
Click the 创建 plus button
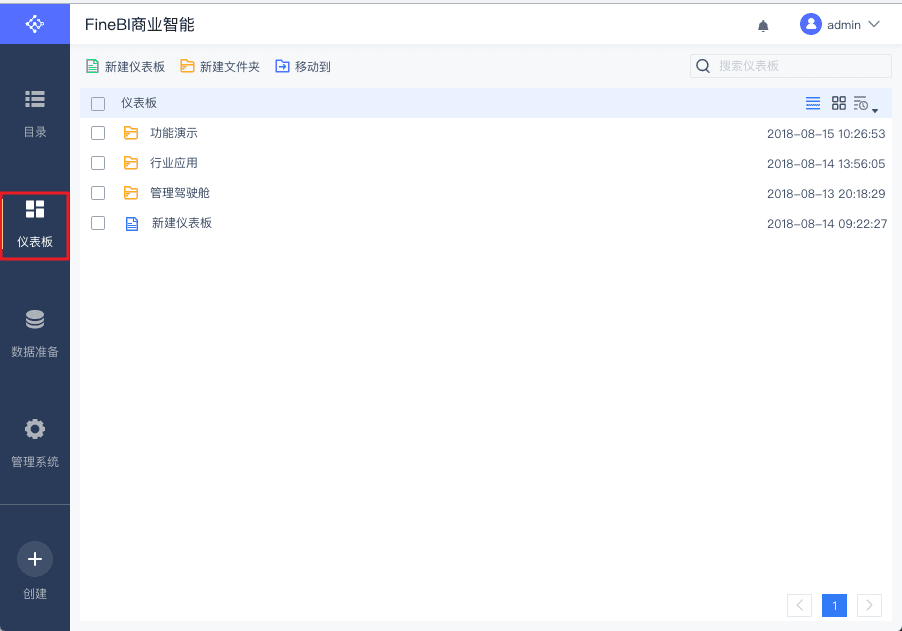(35, 559)
